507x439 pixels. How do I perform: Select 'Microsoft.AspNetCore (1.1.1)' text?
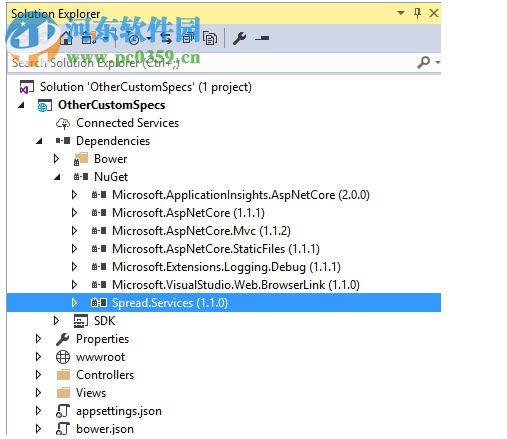tap(188, 213)
